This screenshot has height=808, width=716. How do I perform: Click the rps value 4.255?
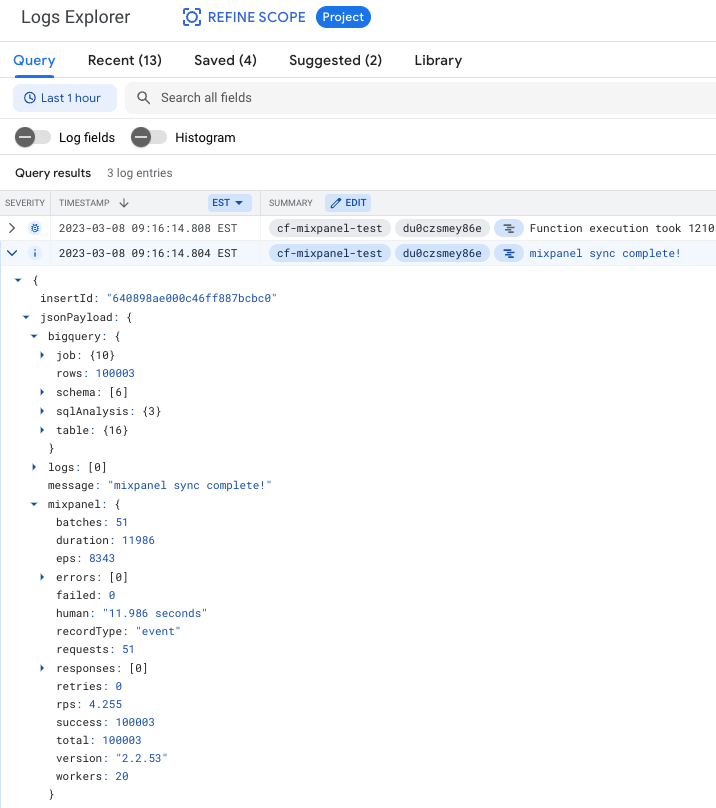point(105,704)
